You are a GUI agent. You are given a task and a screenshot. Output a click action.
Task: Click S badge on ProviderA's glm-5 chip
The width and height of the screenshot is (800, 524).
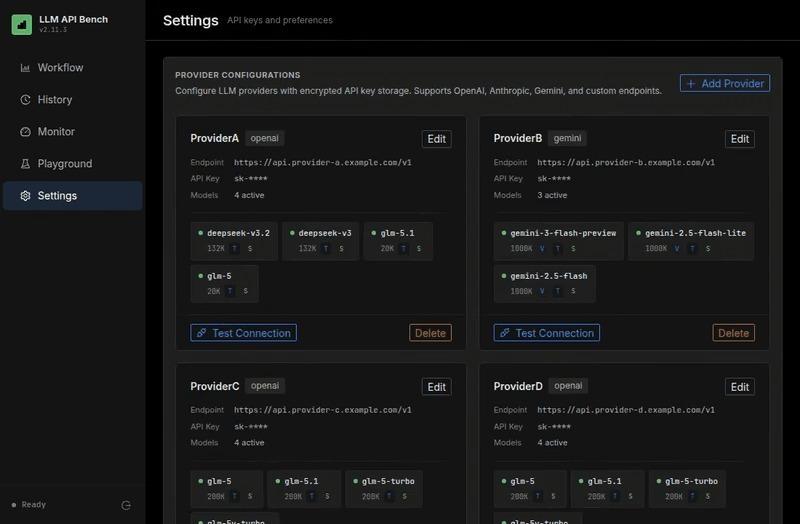click(x=245, y=291)
